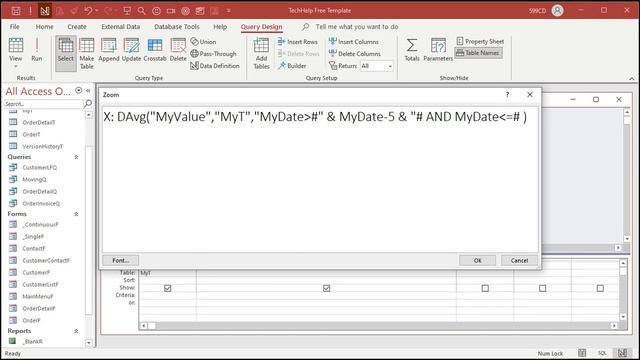The width and height of the screenshot is (640, 360).
Task: Delete Columns from the query grid
Action: (355, 53)
